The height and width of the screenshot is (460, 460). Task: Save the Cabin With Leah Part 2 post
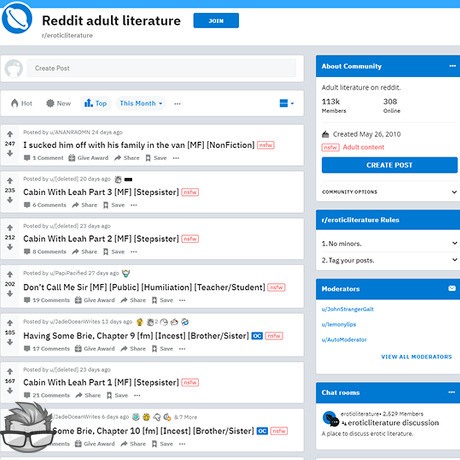coord(114,252)
